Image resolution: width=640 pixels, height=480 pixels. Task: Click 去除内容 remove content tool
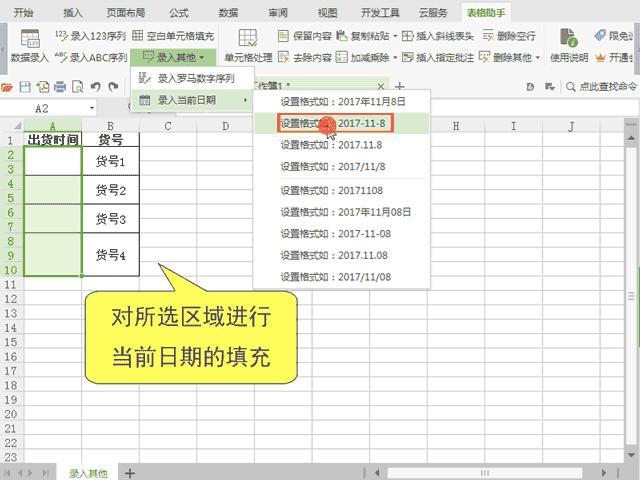pyautogui.click(x=304, y=58)
